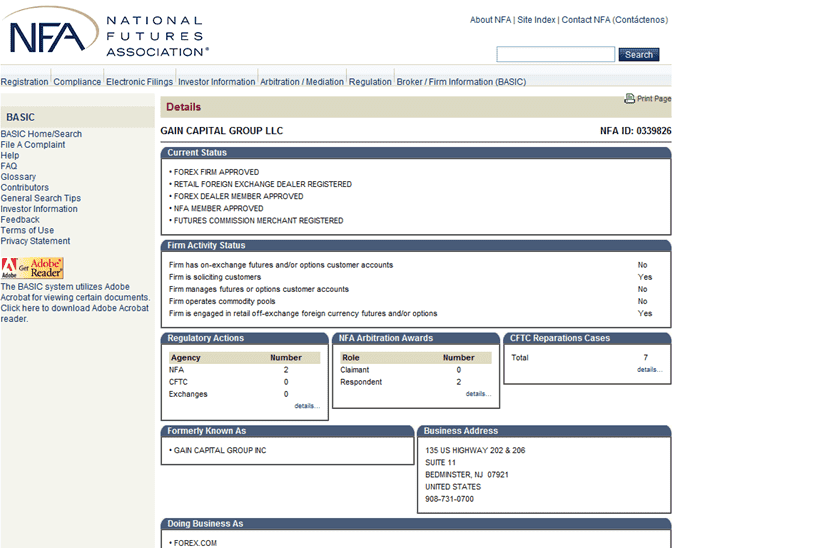The image size is (818, 548).
Task: Open CFTC Reparations Cases details link
Action: 649,370
